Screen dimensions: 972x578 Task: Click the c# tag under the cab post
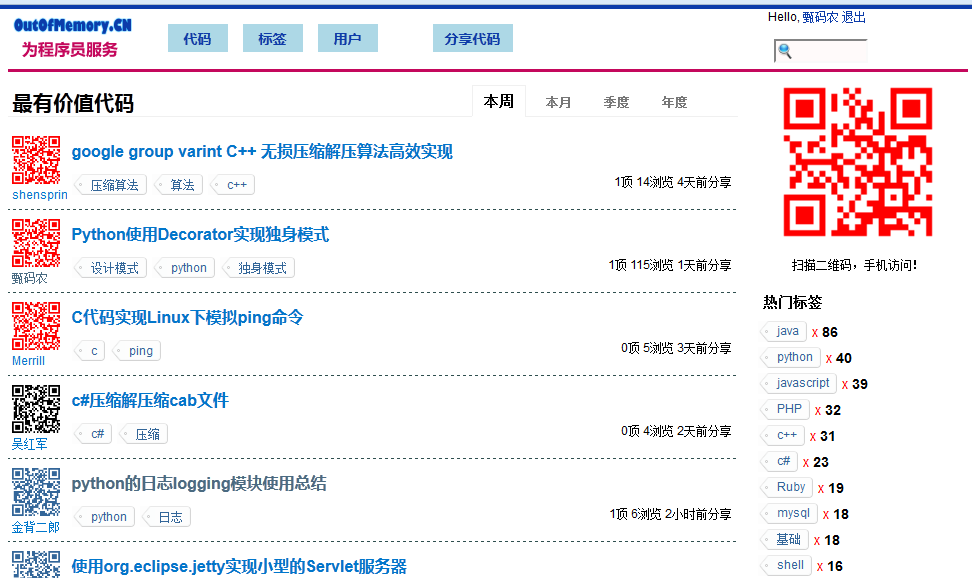point(94,434)
